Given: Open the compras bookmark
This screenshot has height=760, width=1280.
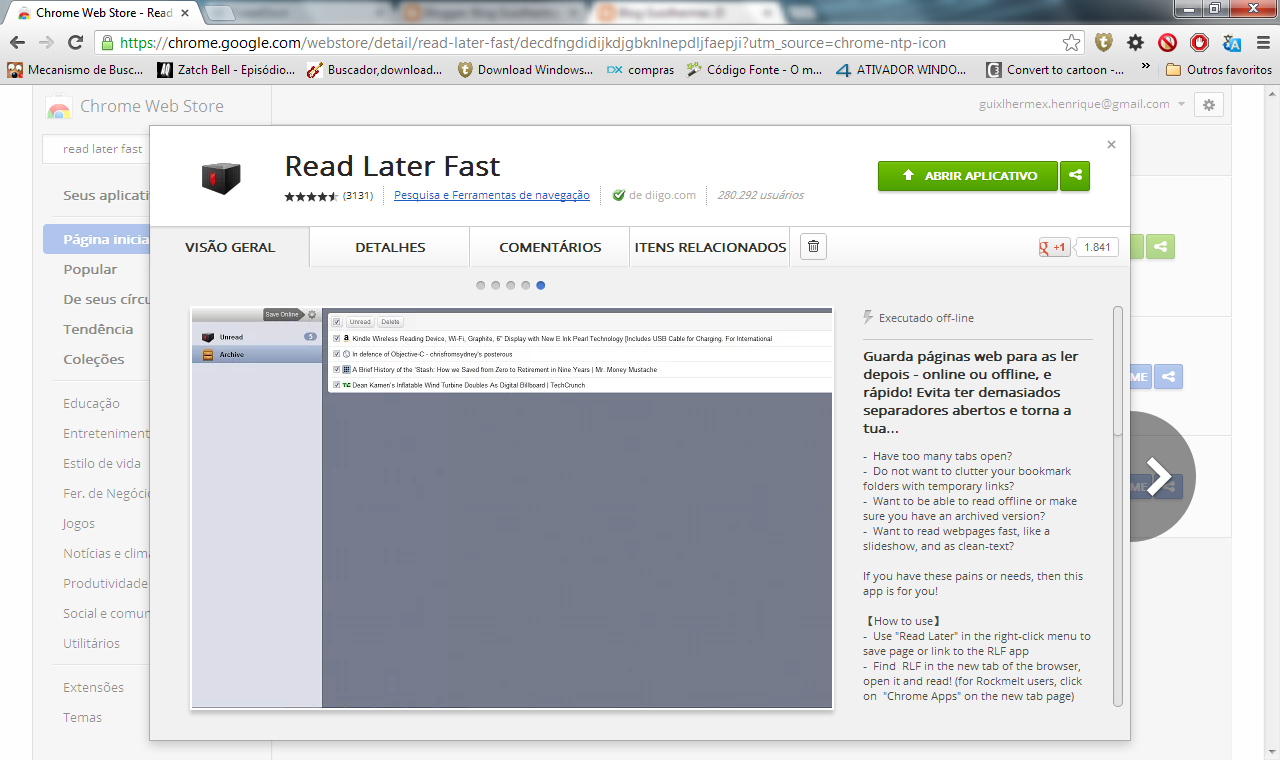Looking at the screenshot, I should pos(640,70).
